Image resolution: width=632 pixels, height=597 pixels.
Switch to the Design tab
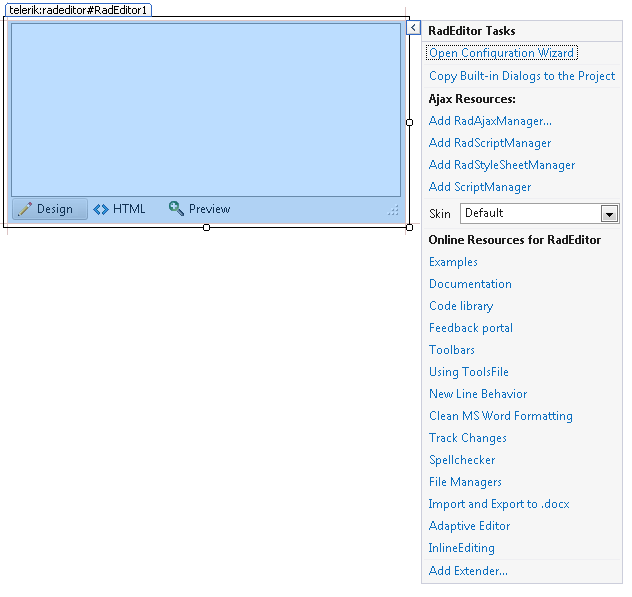point(50,209)
